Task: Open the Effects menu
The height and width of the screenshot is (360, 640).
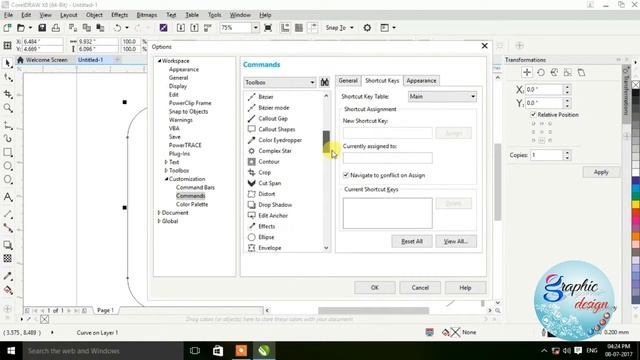Action: (x=119, y=15)
